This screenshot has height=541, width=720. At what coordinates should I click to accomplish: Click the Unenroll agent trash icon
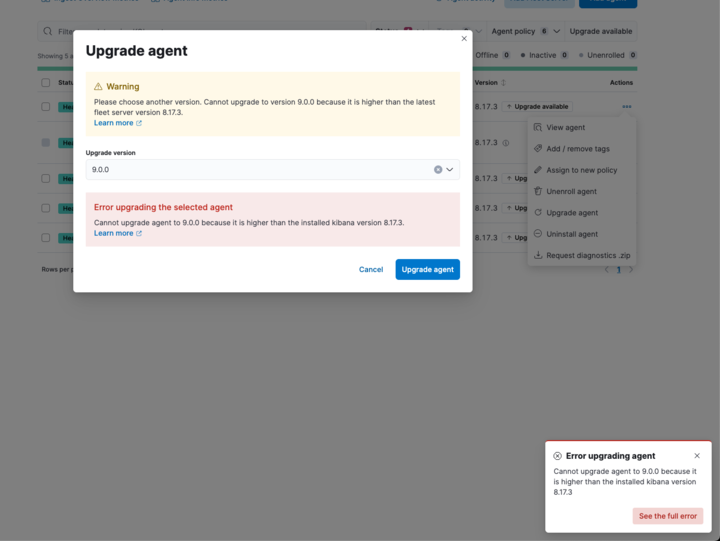tap(538, 191)
